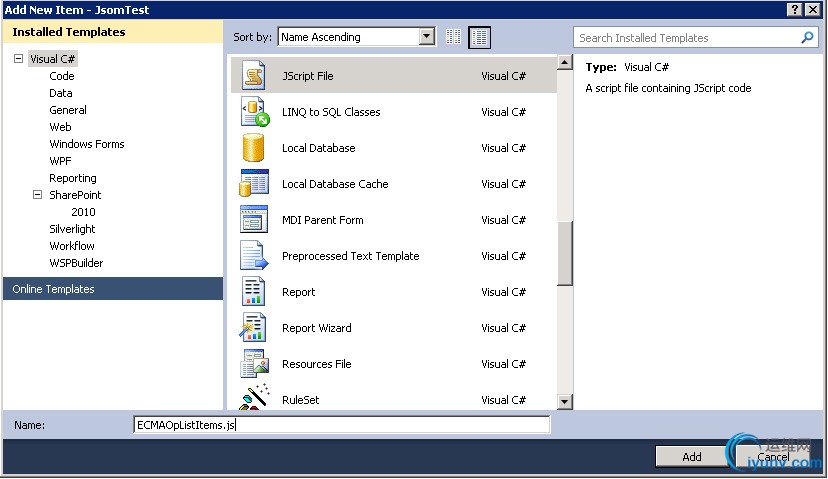Select the SharePoint category
This screenshot has height=479, width=828.
pyautogui.click(x=75, y=195)
